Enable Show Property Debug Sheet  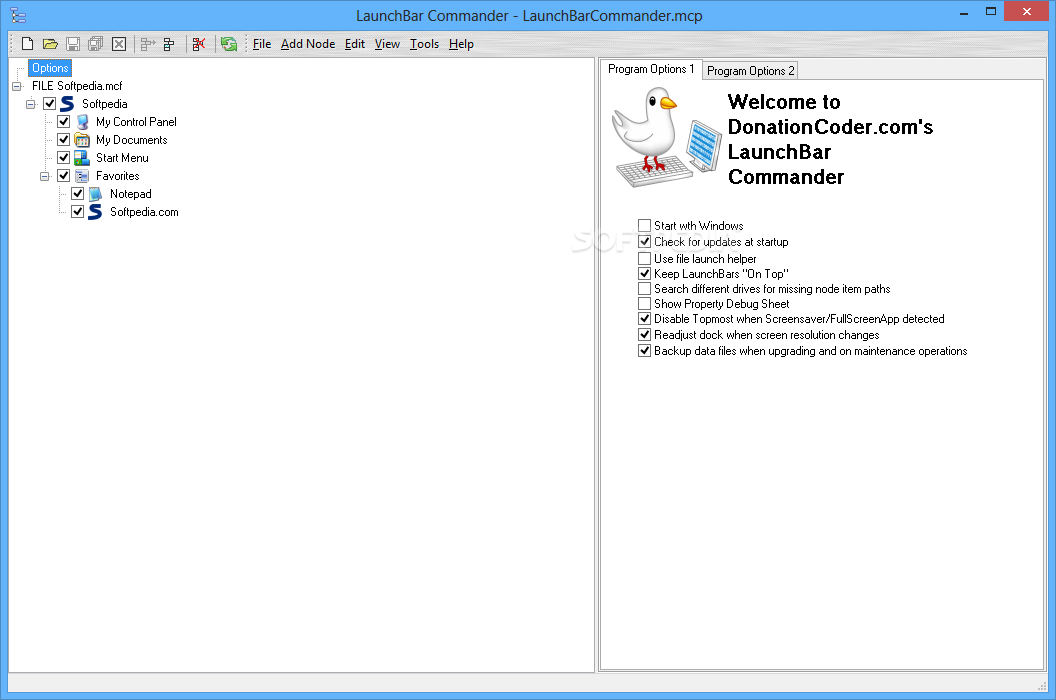[645, 304]
